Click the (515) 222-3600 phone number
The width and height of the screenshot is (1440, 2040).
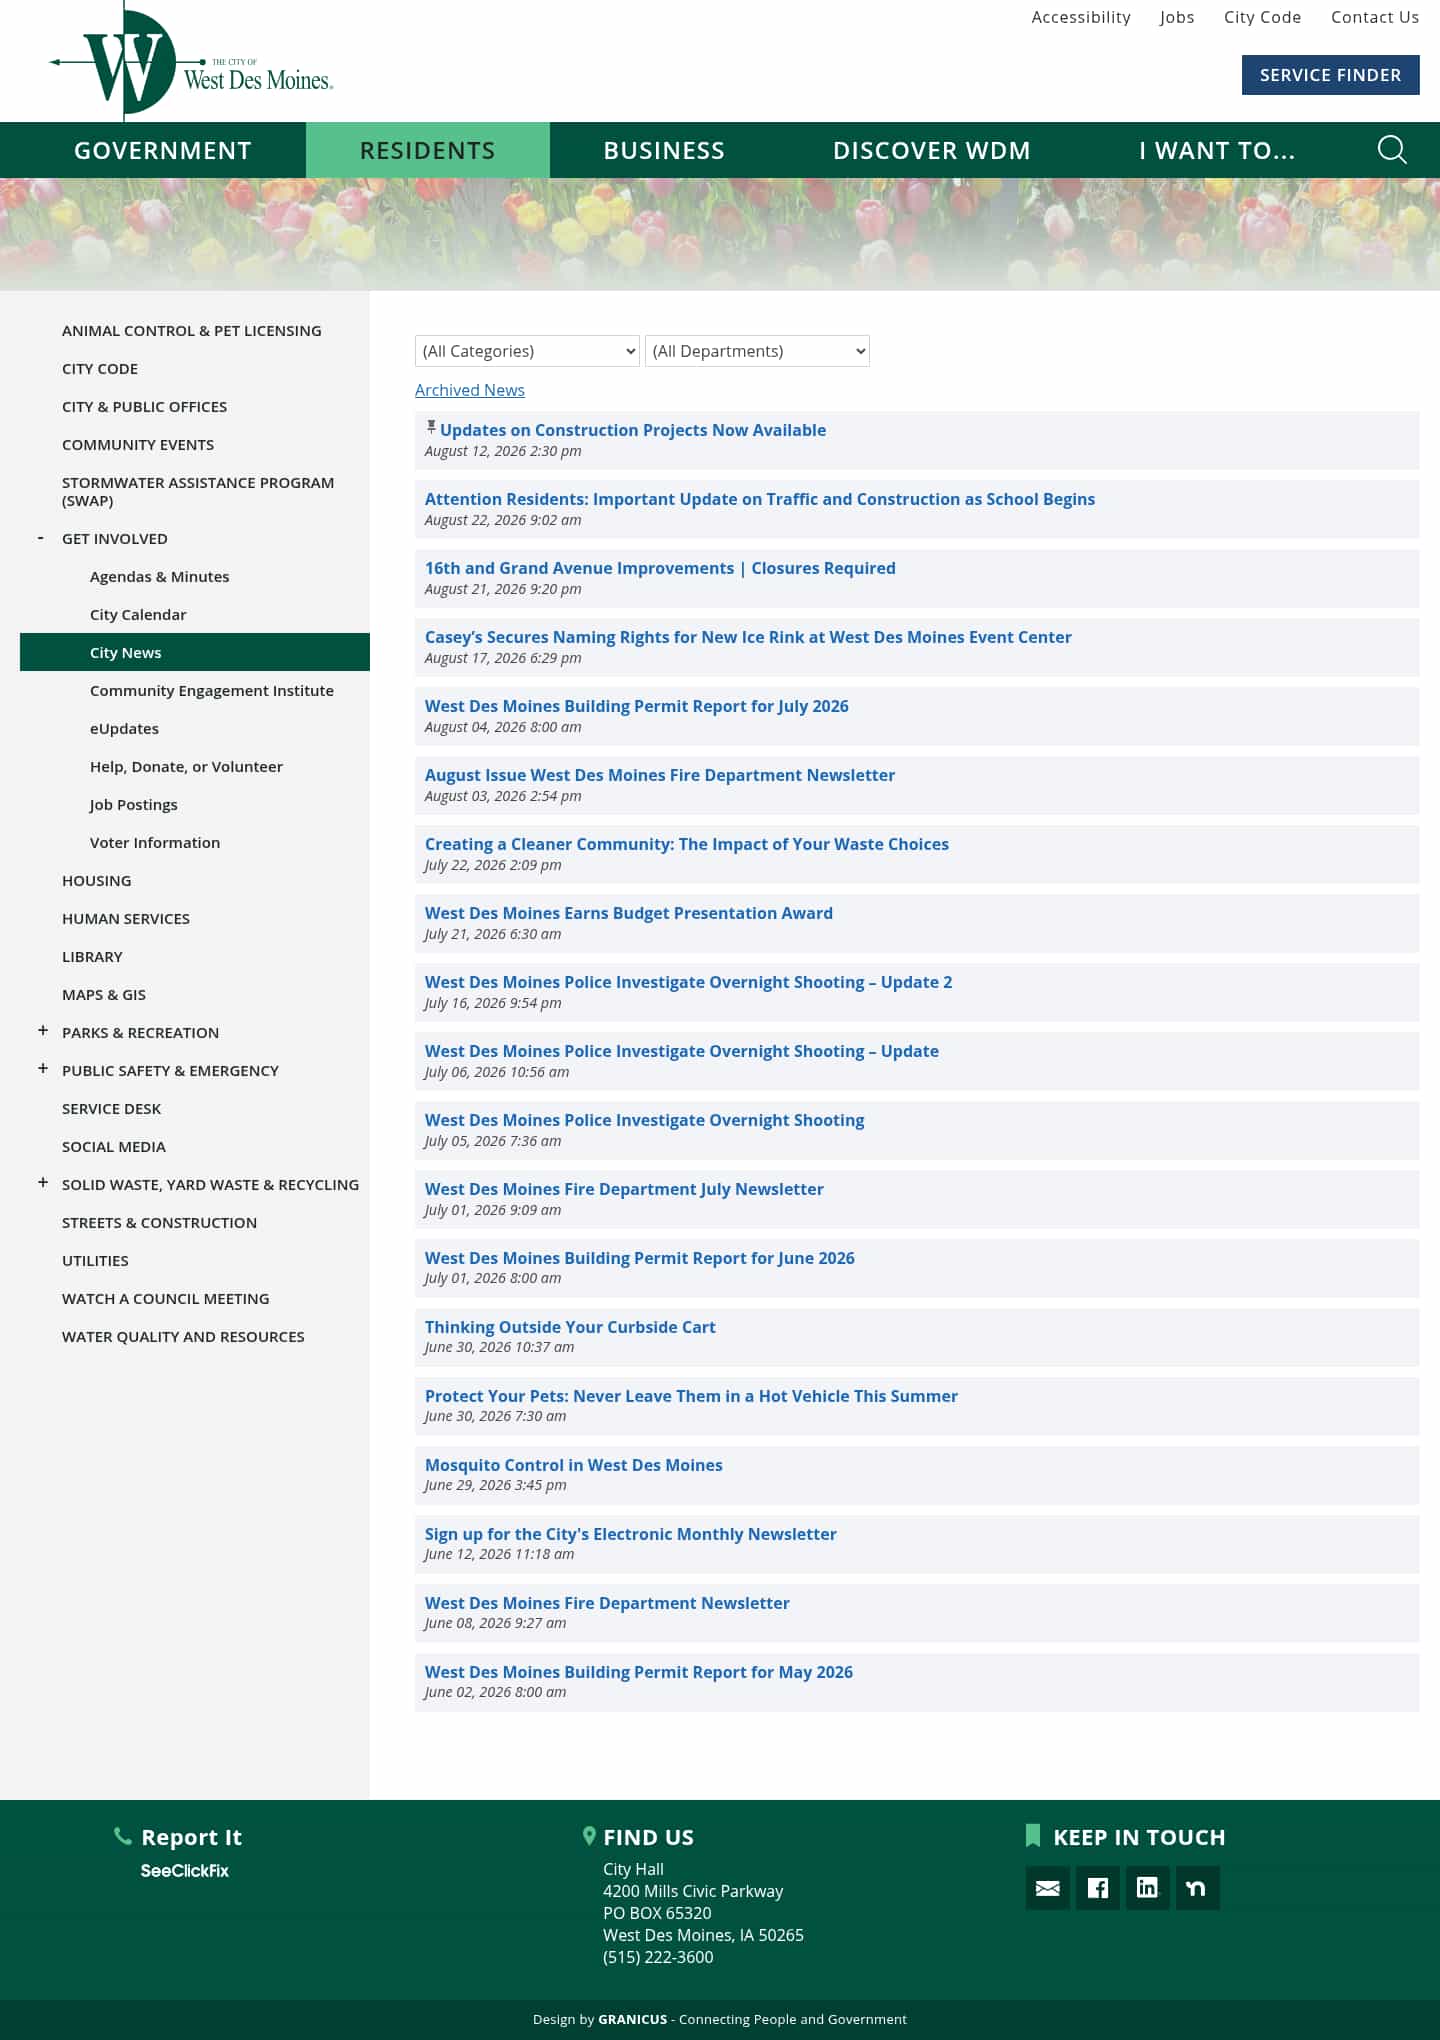(x=658, y=1957)
